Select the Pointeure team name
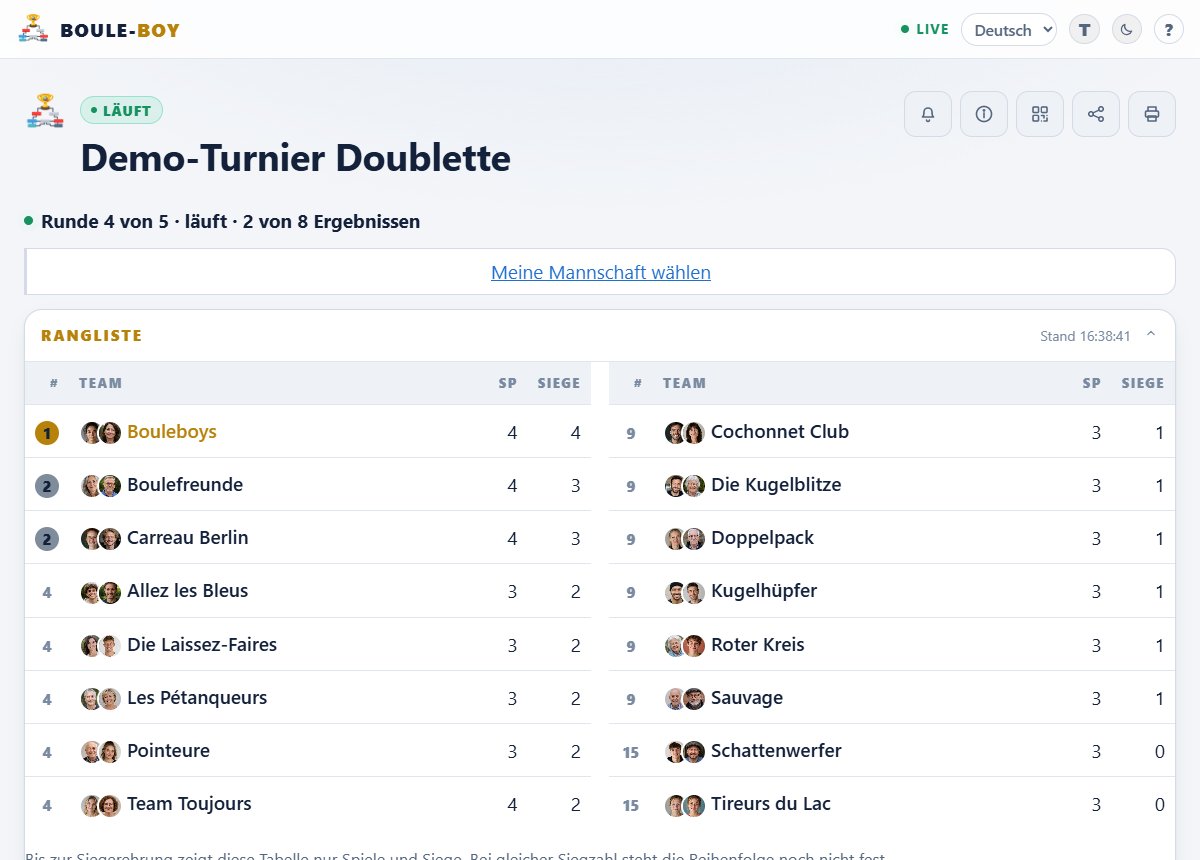1200x860 pixels. pos(168,750)
